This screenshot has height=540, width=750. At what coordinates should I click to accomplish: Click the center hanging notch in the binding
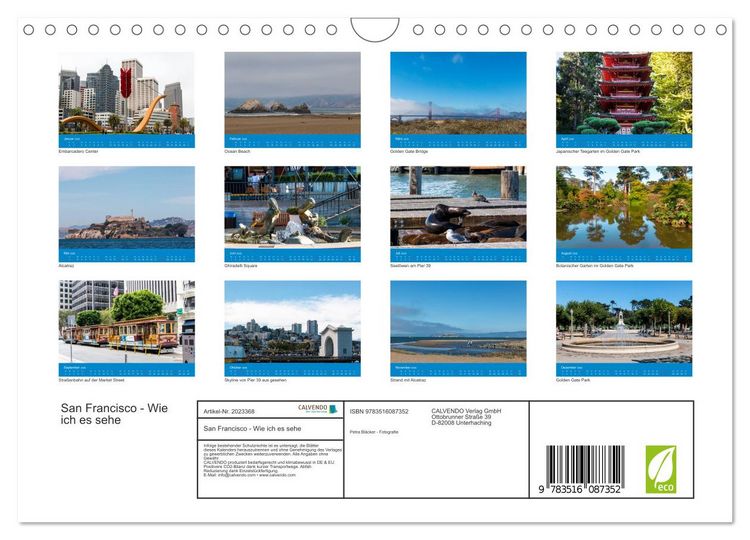click(375, 29)
